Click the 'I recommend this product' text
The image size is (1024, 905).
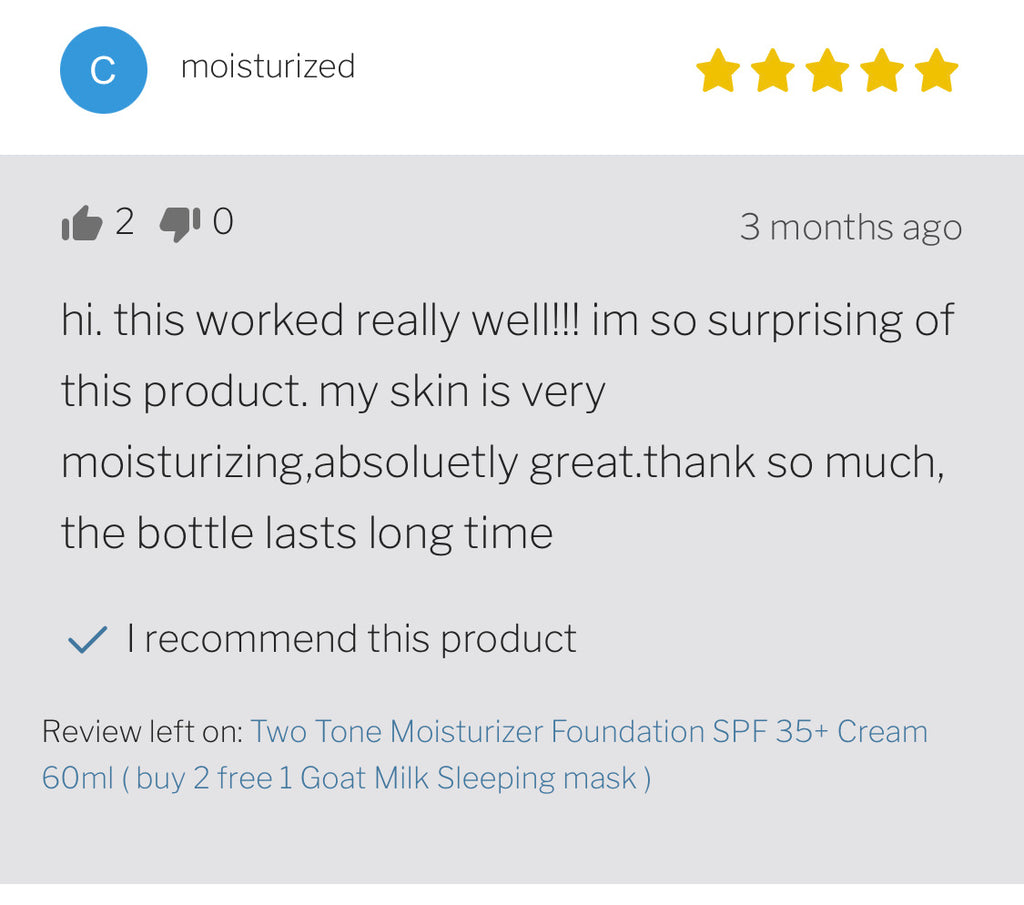[351, 639]
